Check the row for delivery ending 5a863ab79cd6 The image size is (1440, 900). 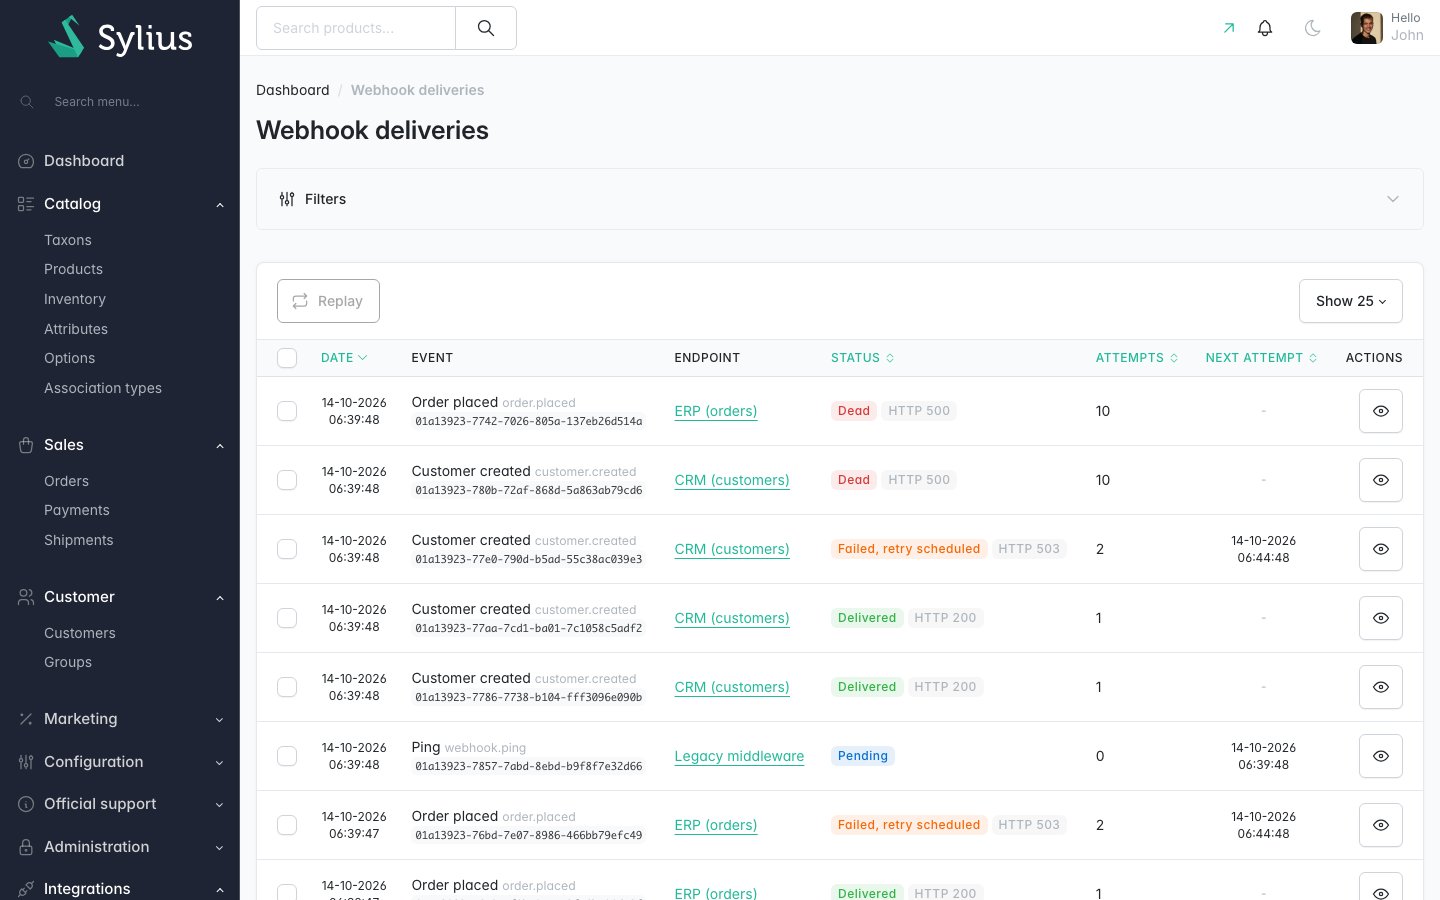point(287,480)
